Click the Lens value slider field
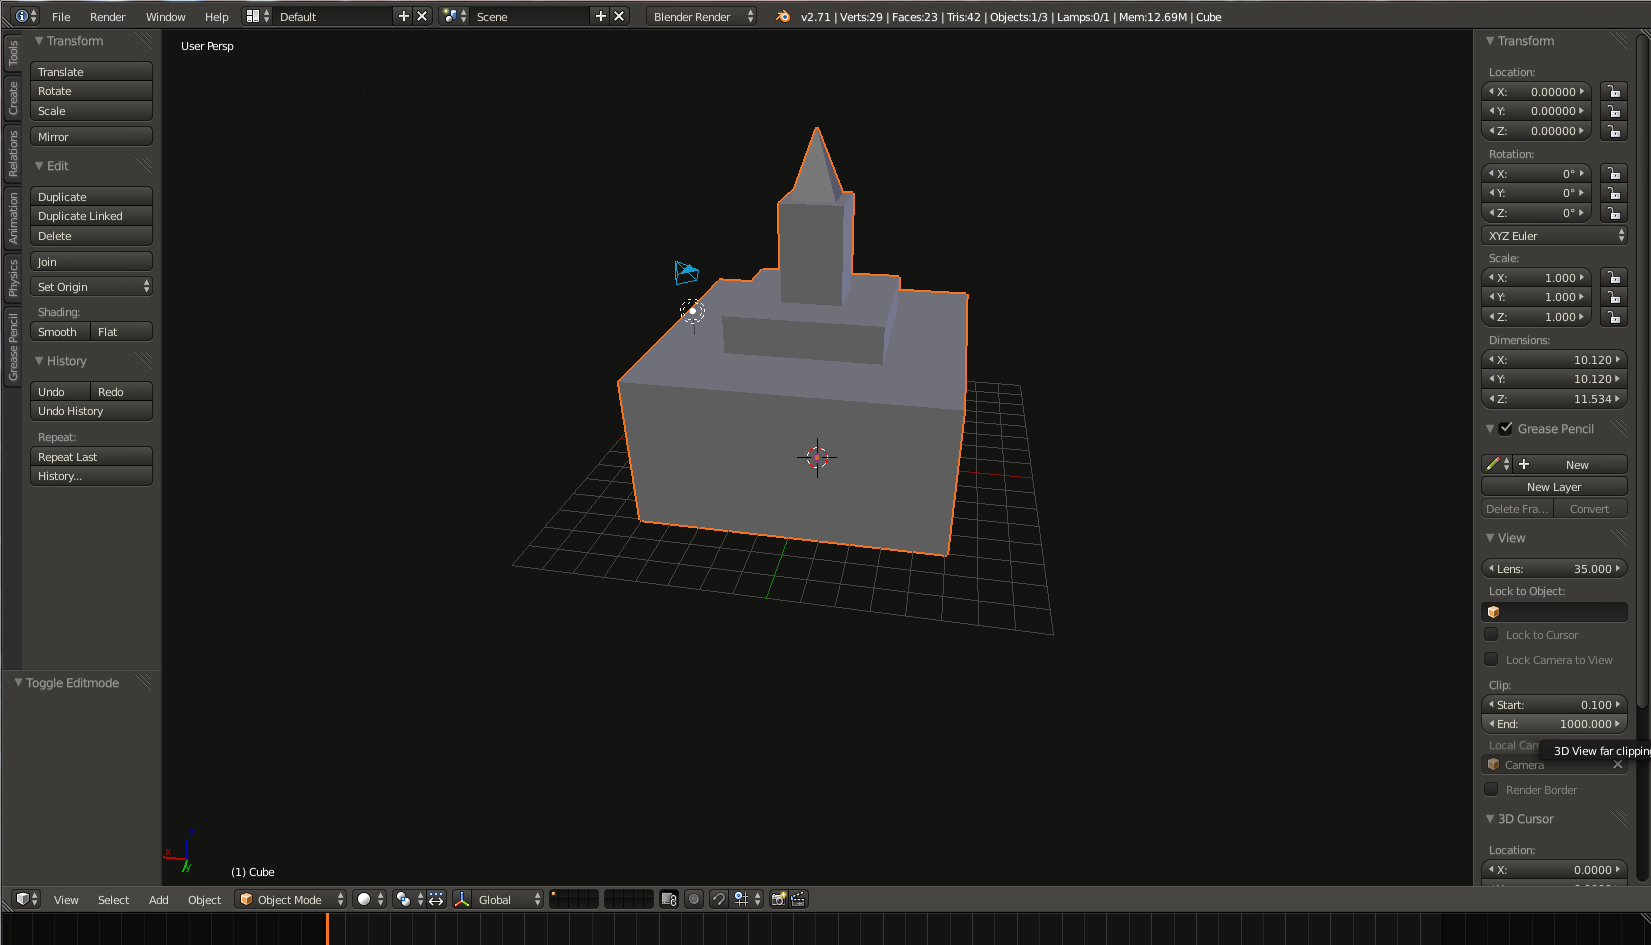 click(1554, 568)
